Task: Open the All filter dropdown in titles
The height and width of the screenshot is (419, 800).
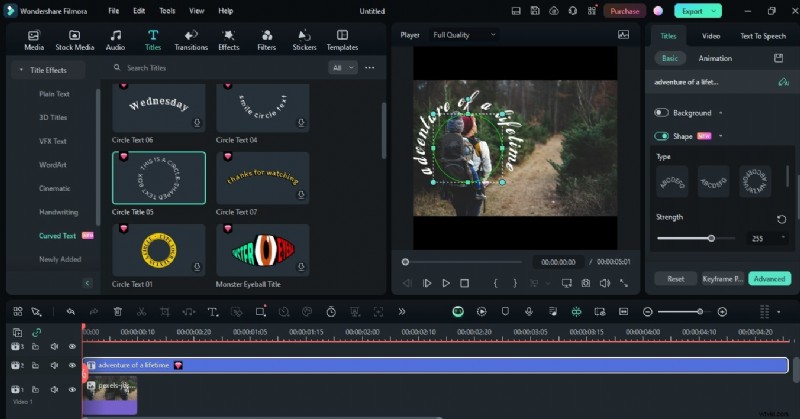Action: (343, 68)
